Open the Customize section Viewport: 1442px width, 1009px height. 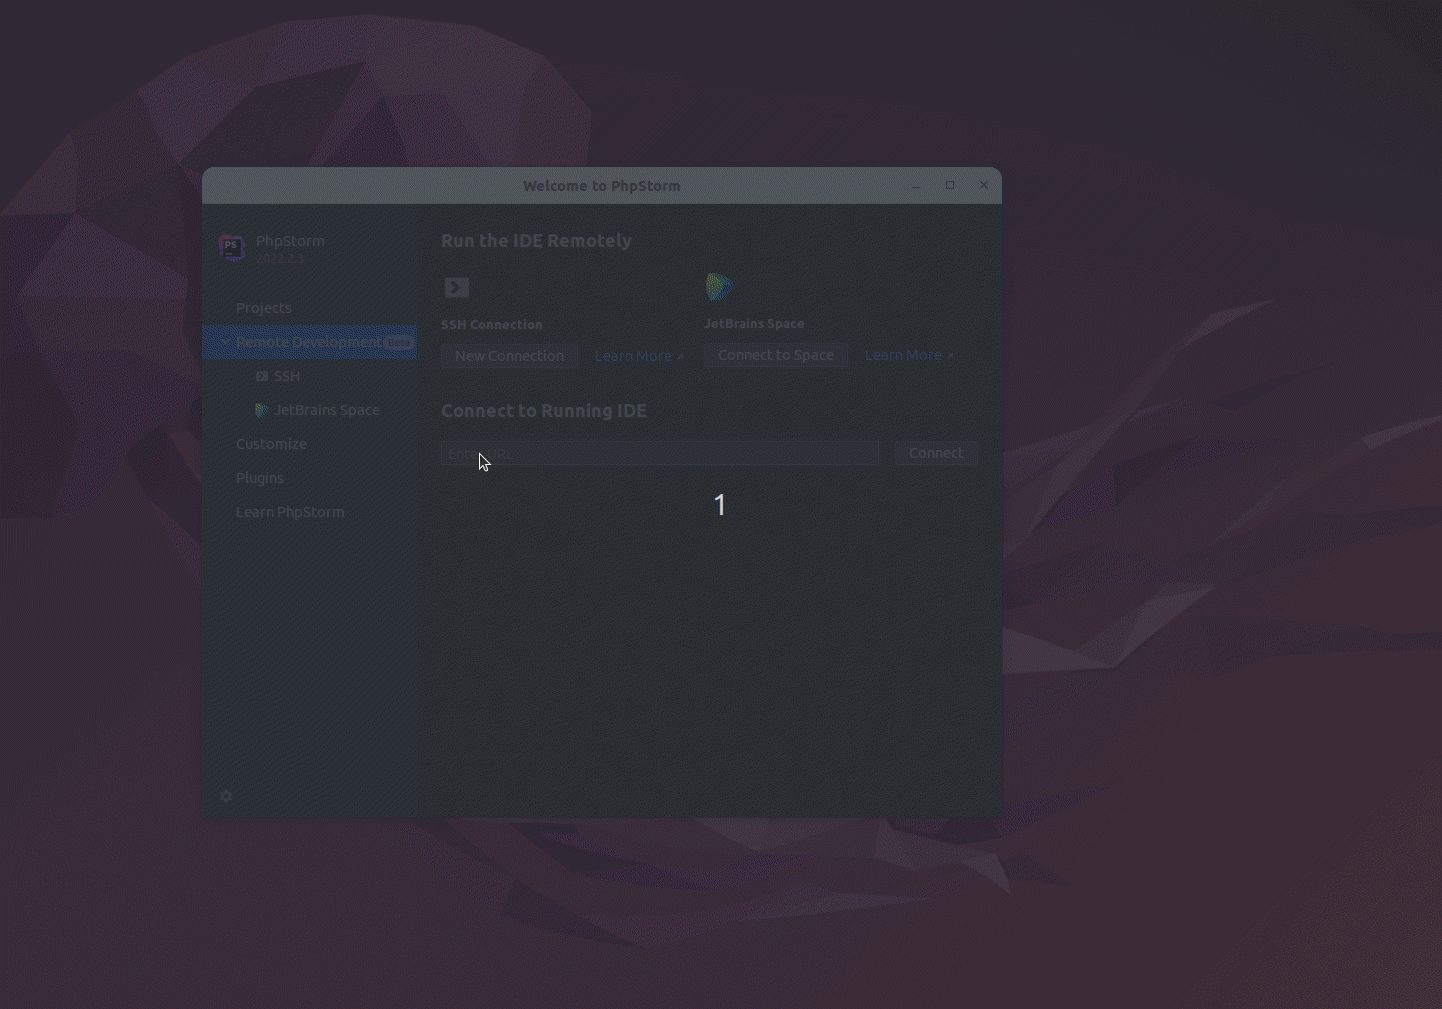(x=271, y=444)
